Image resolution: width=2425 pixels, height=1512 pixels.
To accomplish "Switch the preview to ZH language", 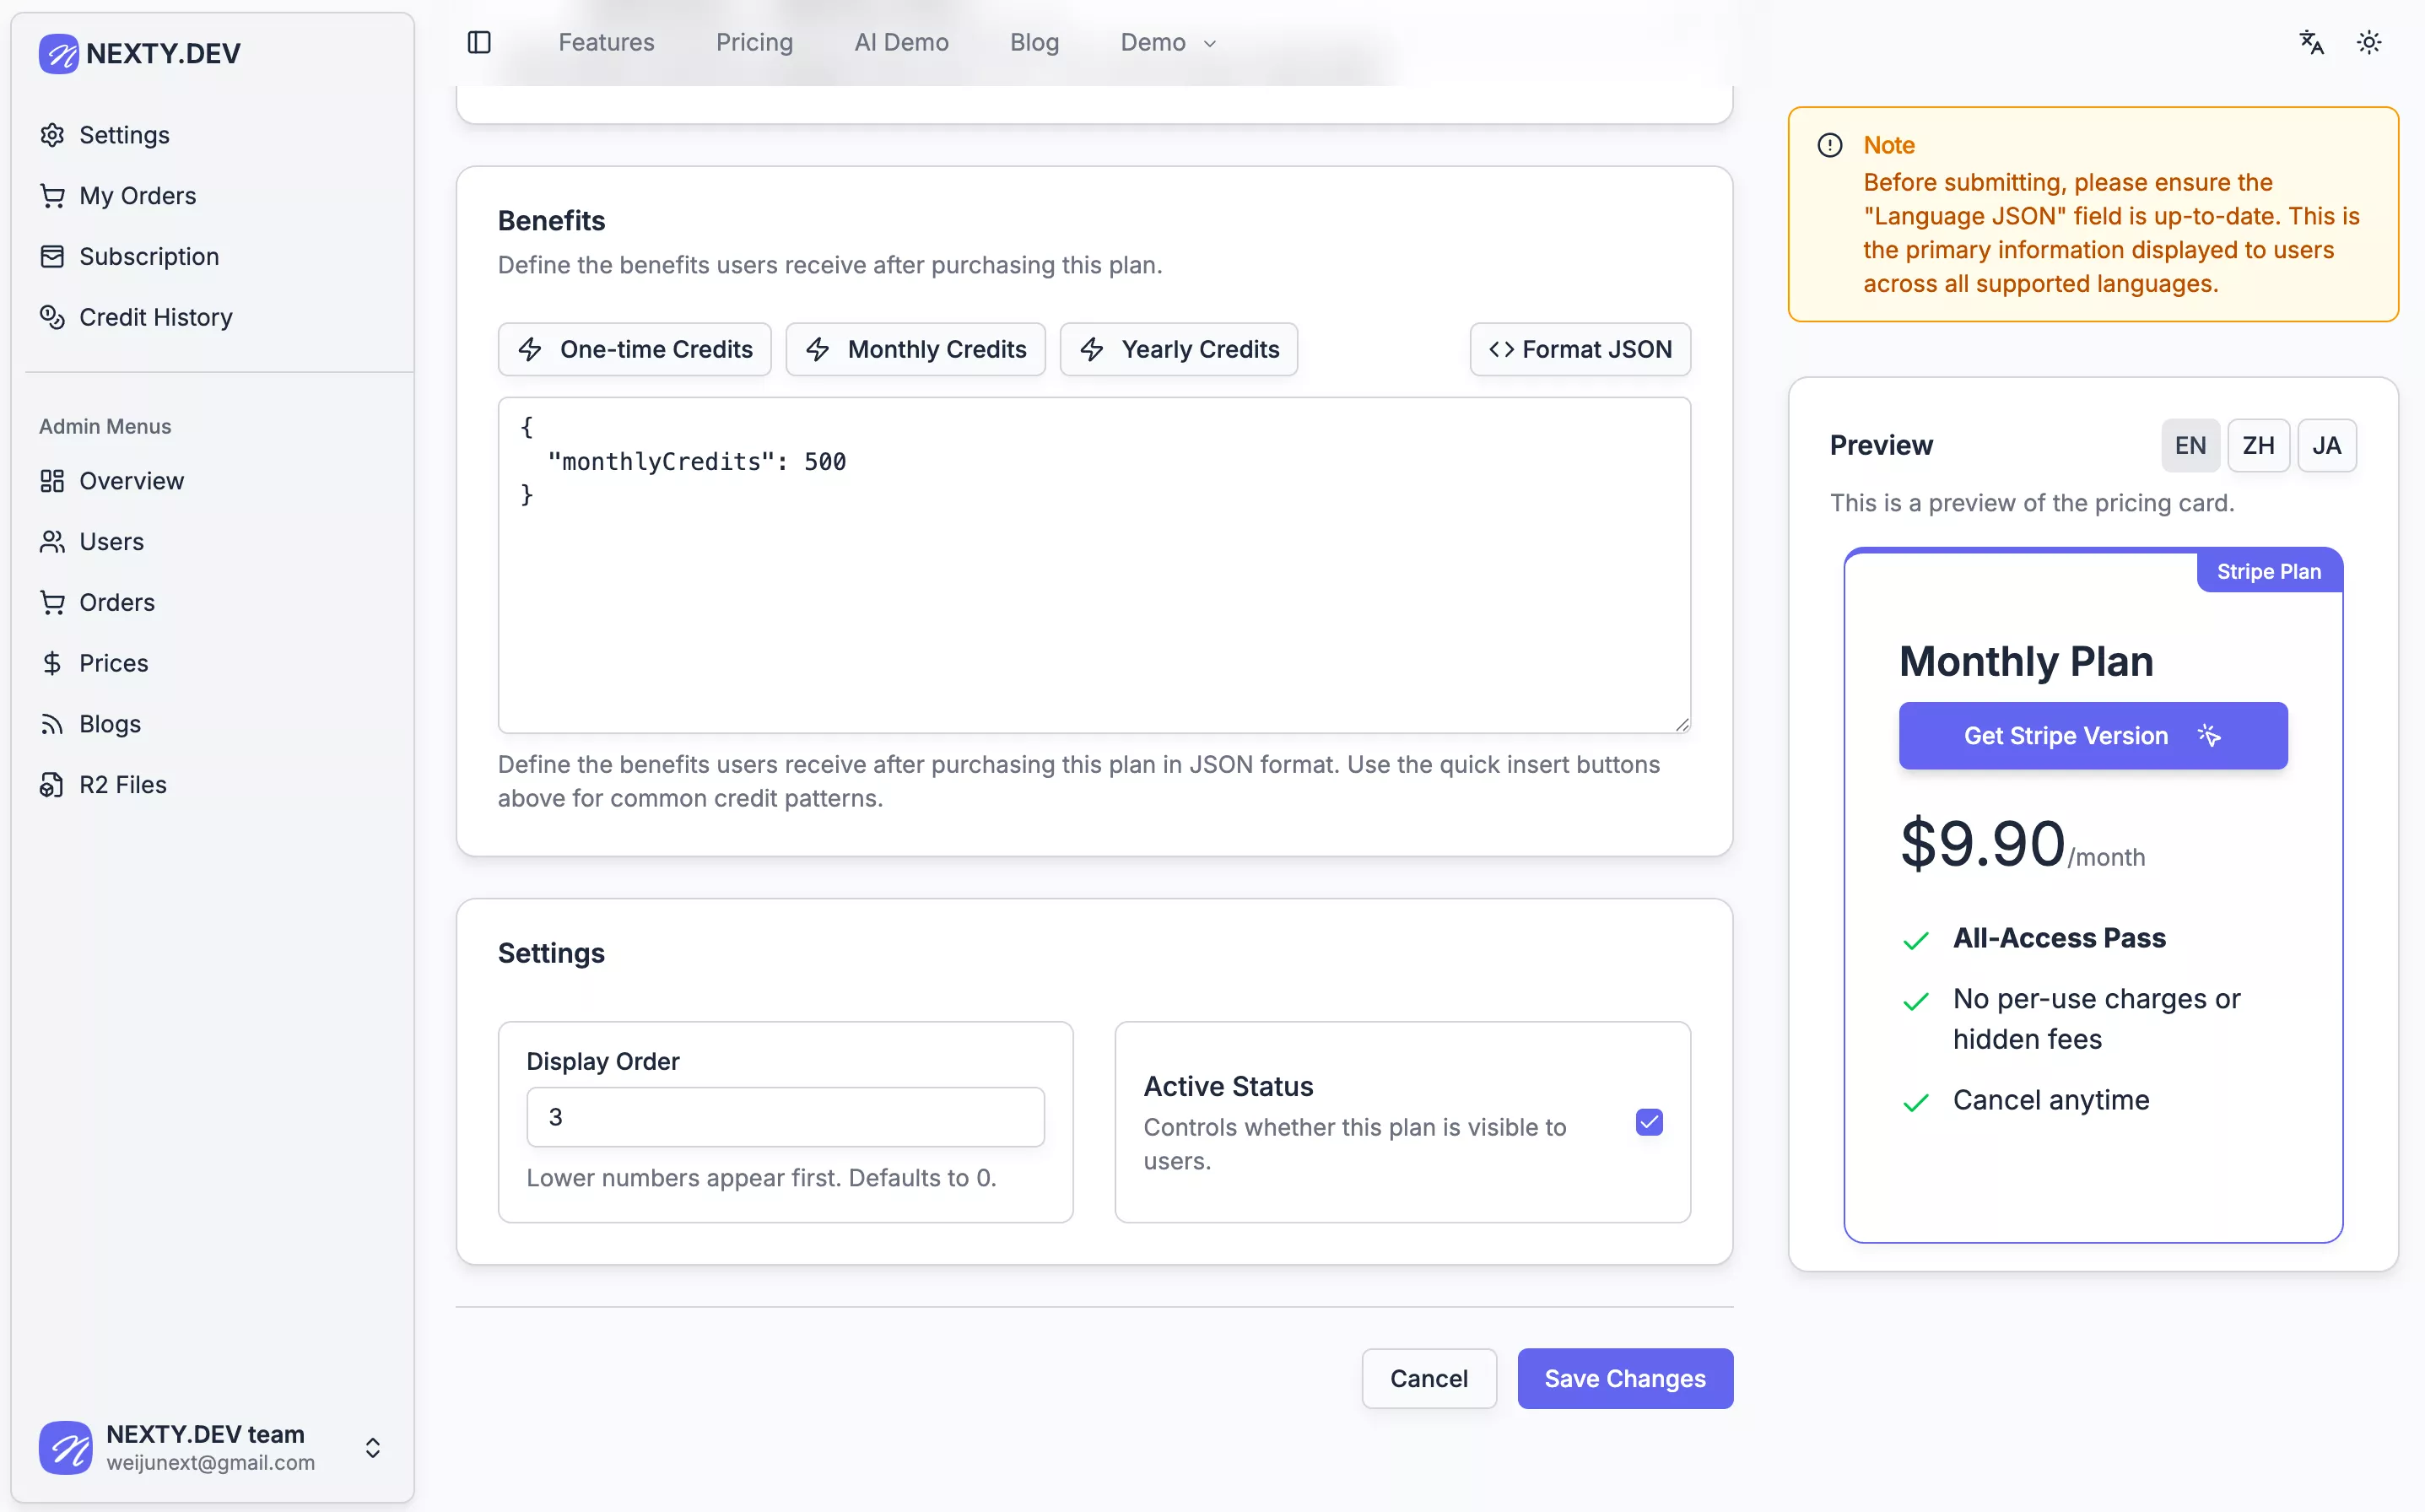I will 2258,445.
